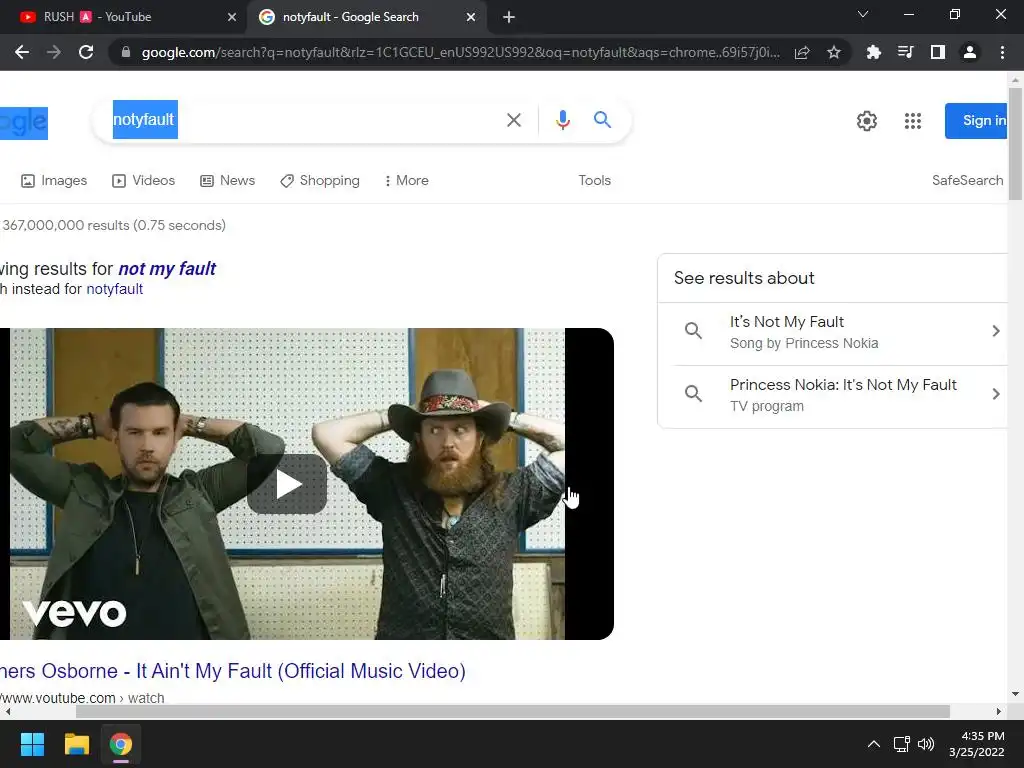1024x768 pixels.
Task: Go back using the browser back arrow
Action: tap(22, 52)
